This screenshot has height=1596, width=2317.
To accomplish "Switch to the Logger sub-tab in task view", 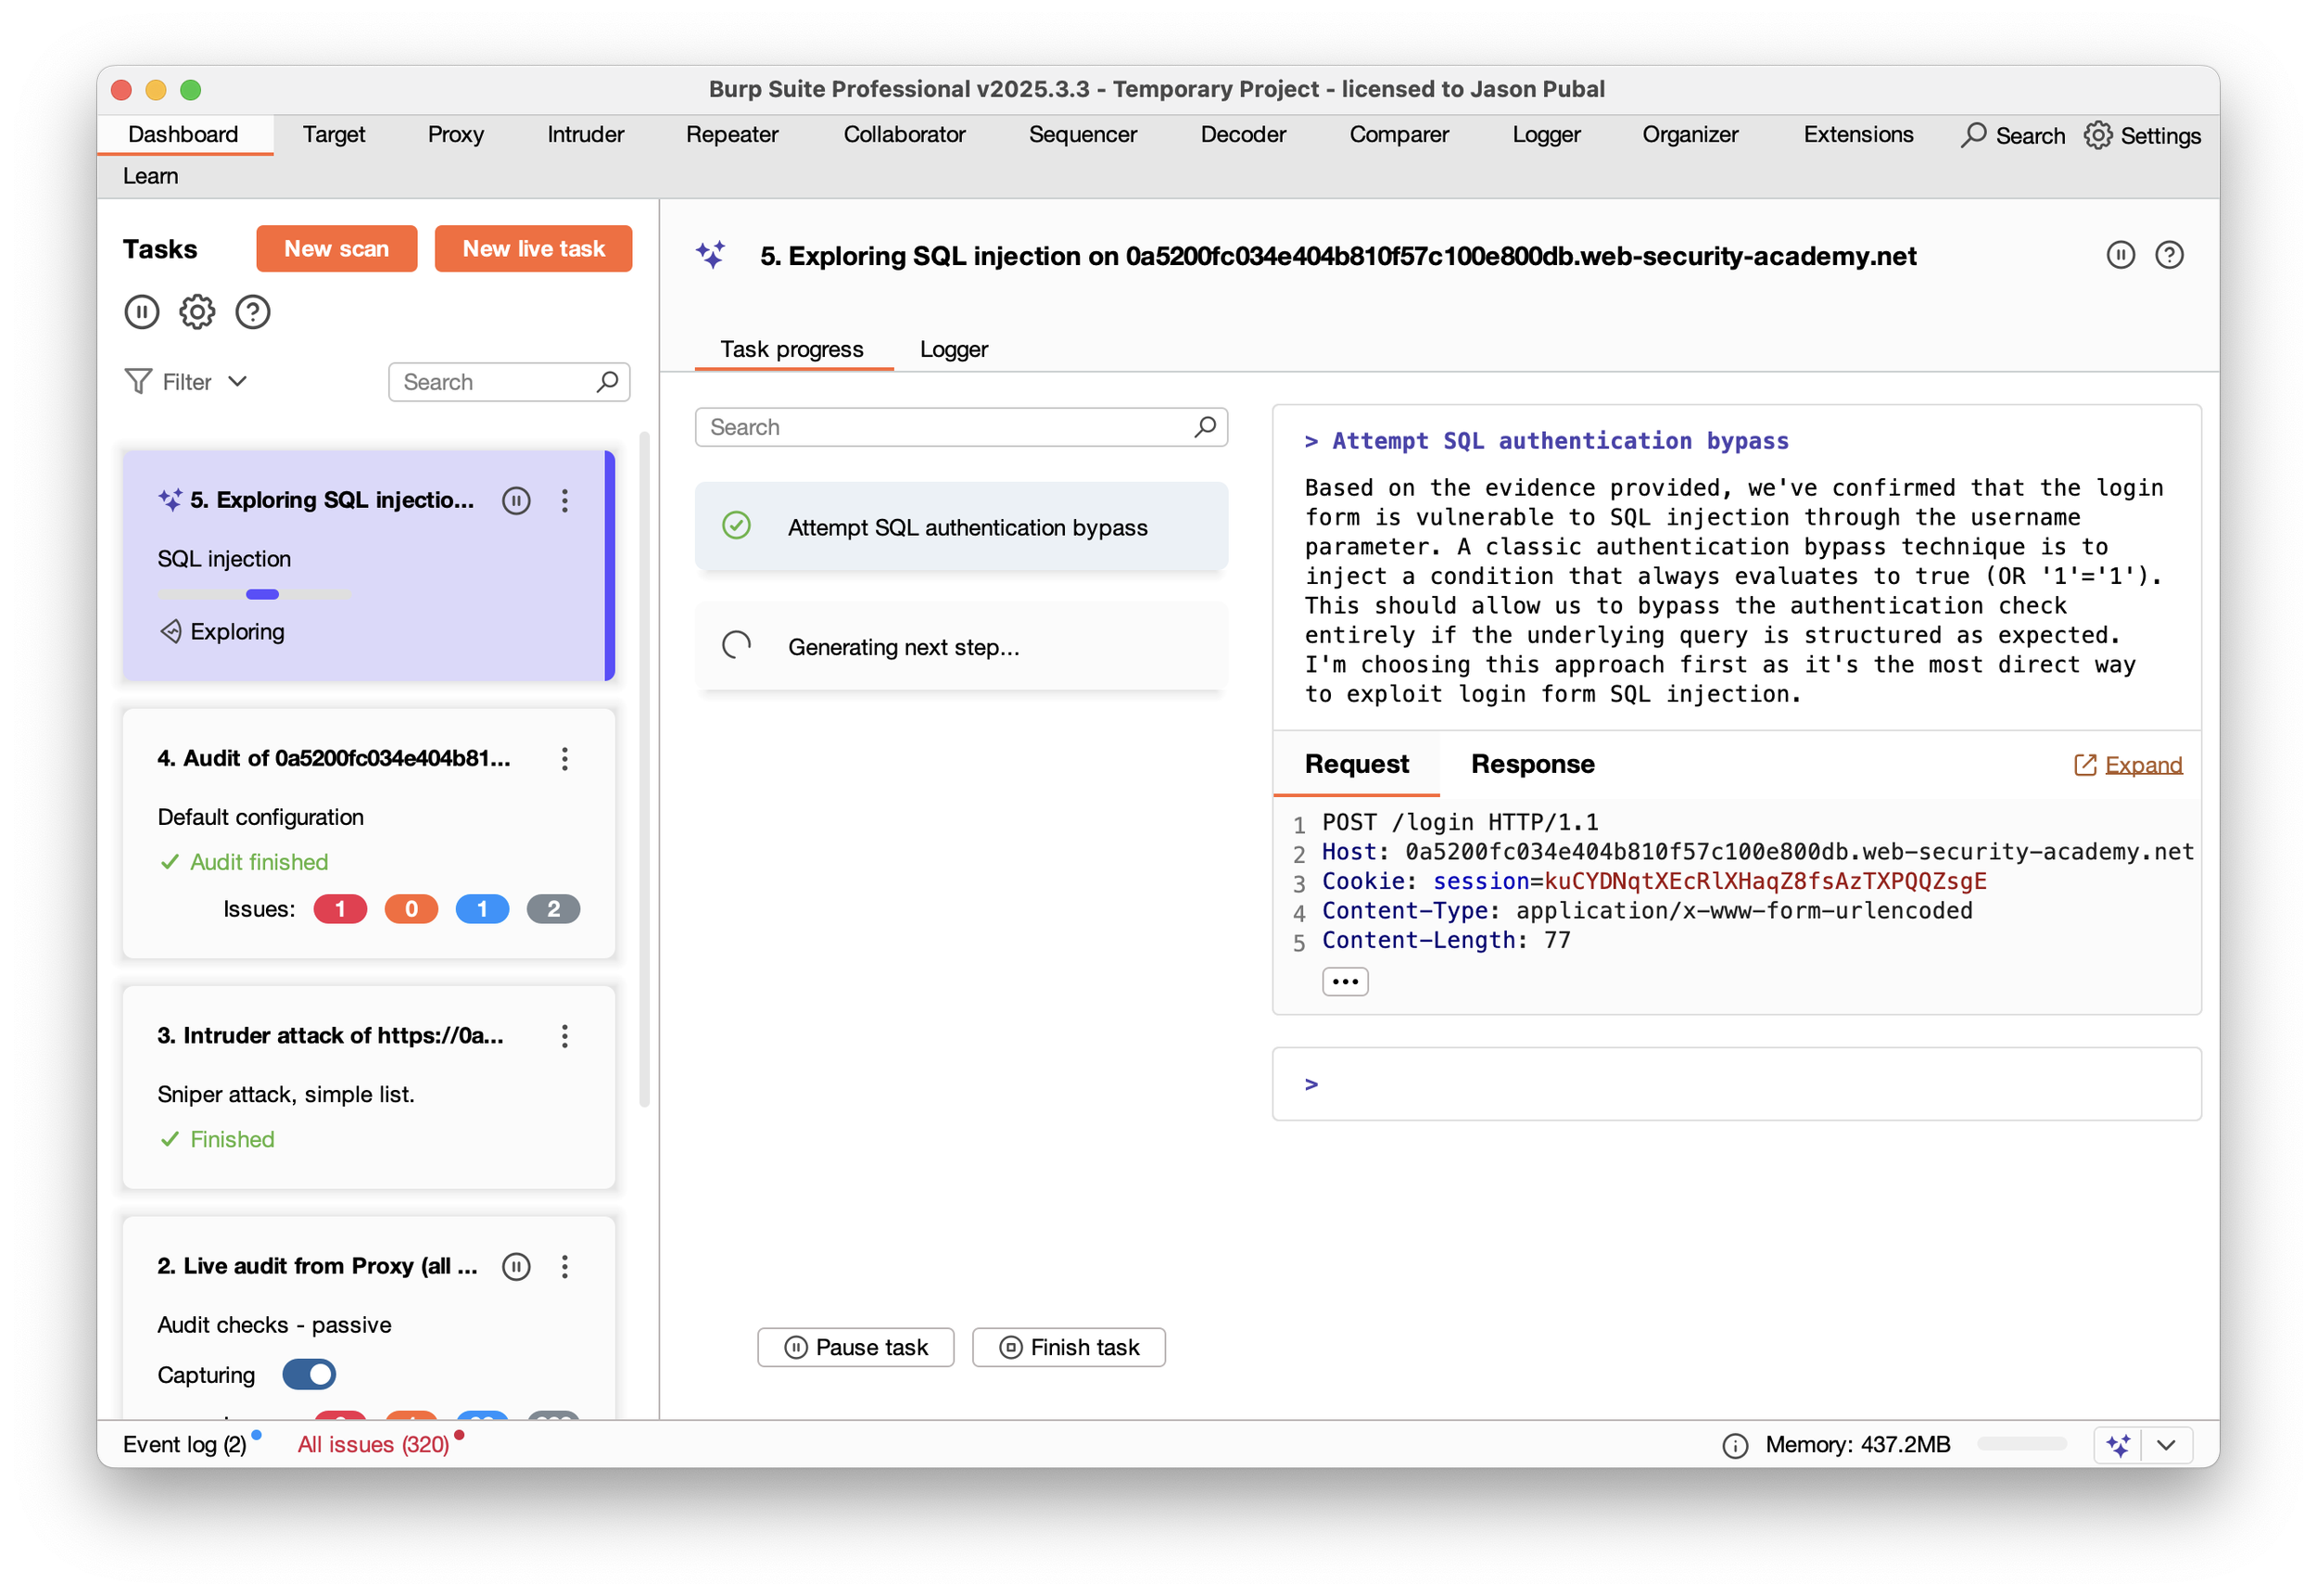I will pos(954,349).
